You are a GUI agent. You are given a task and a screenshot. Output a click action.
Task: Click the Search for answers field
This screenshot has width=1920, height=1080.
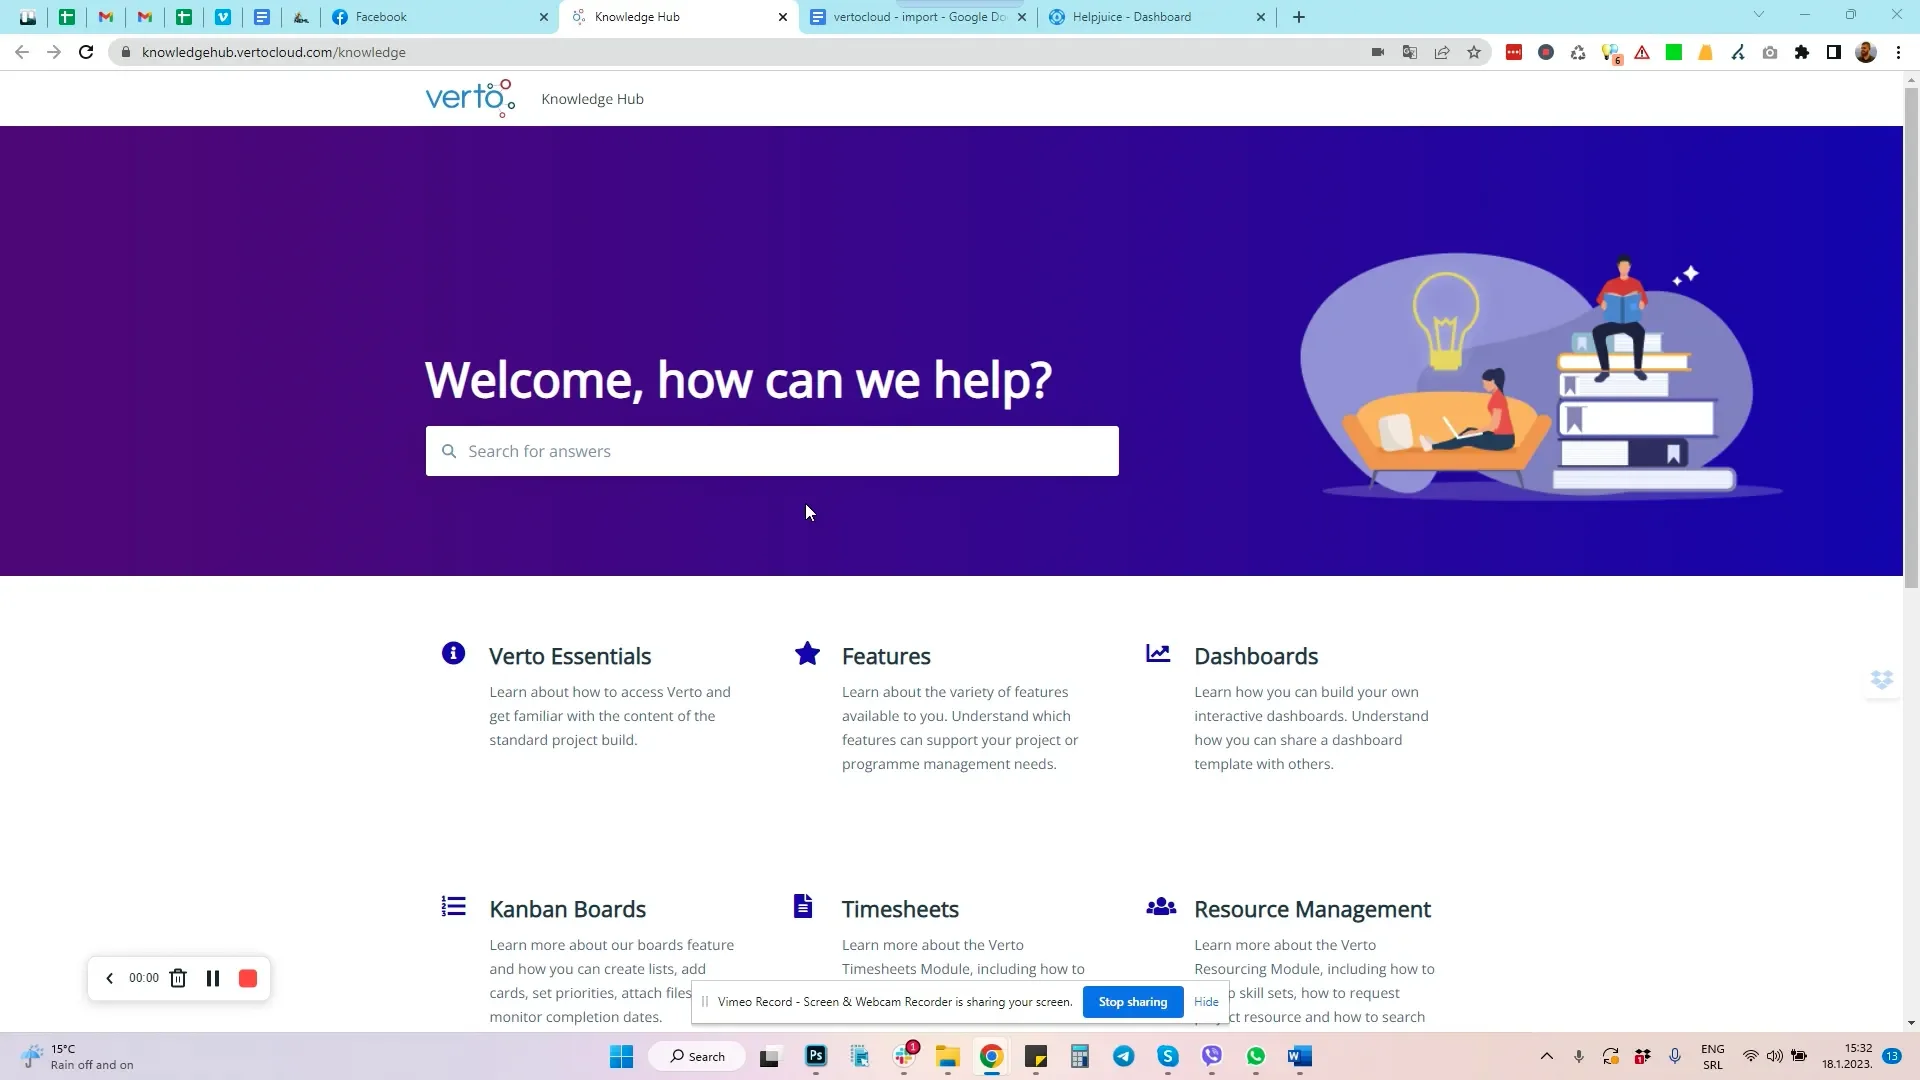(771, 451)
